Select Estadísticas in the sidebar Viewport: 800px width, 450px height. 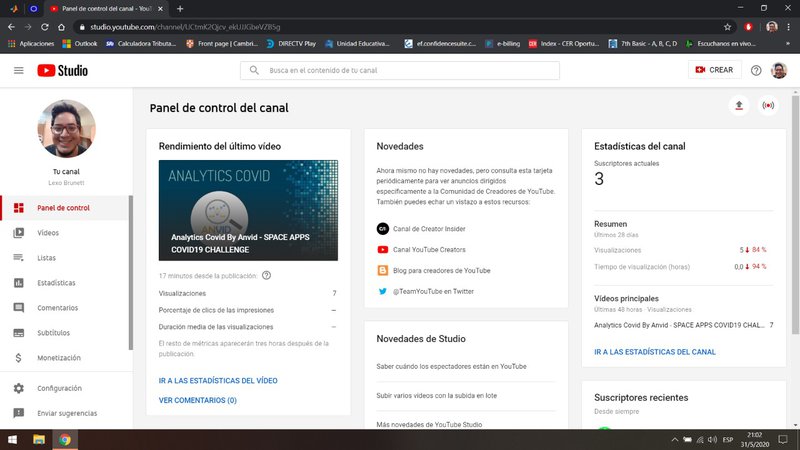point(56,283)
